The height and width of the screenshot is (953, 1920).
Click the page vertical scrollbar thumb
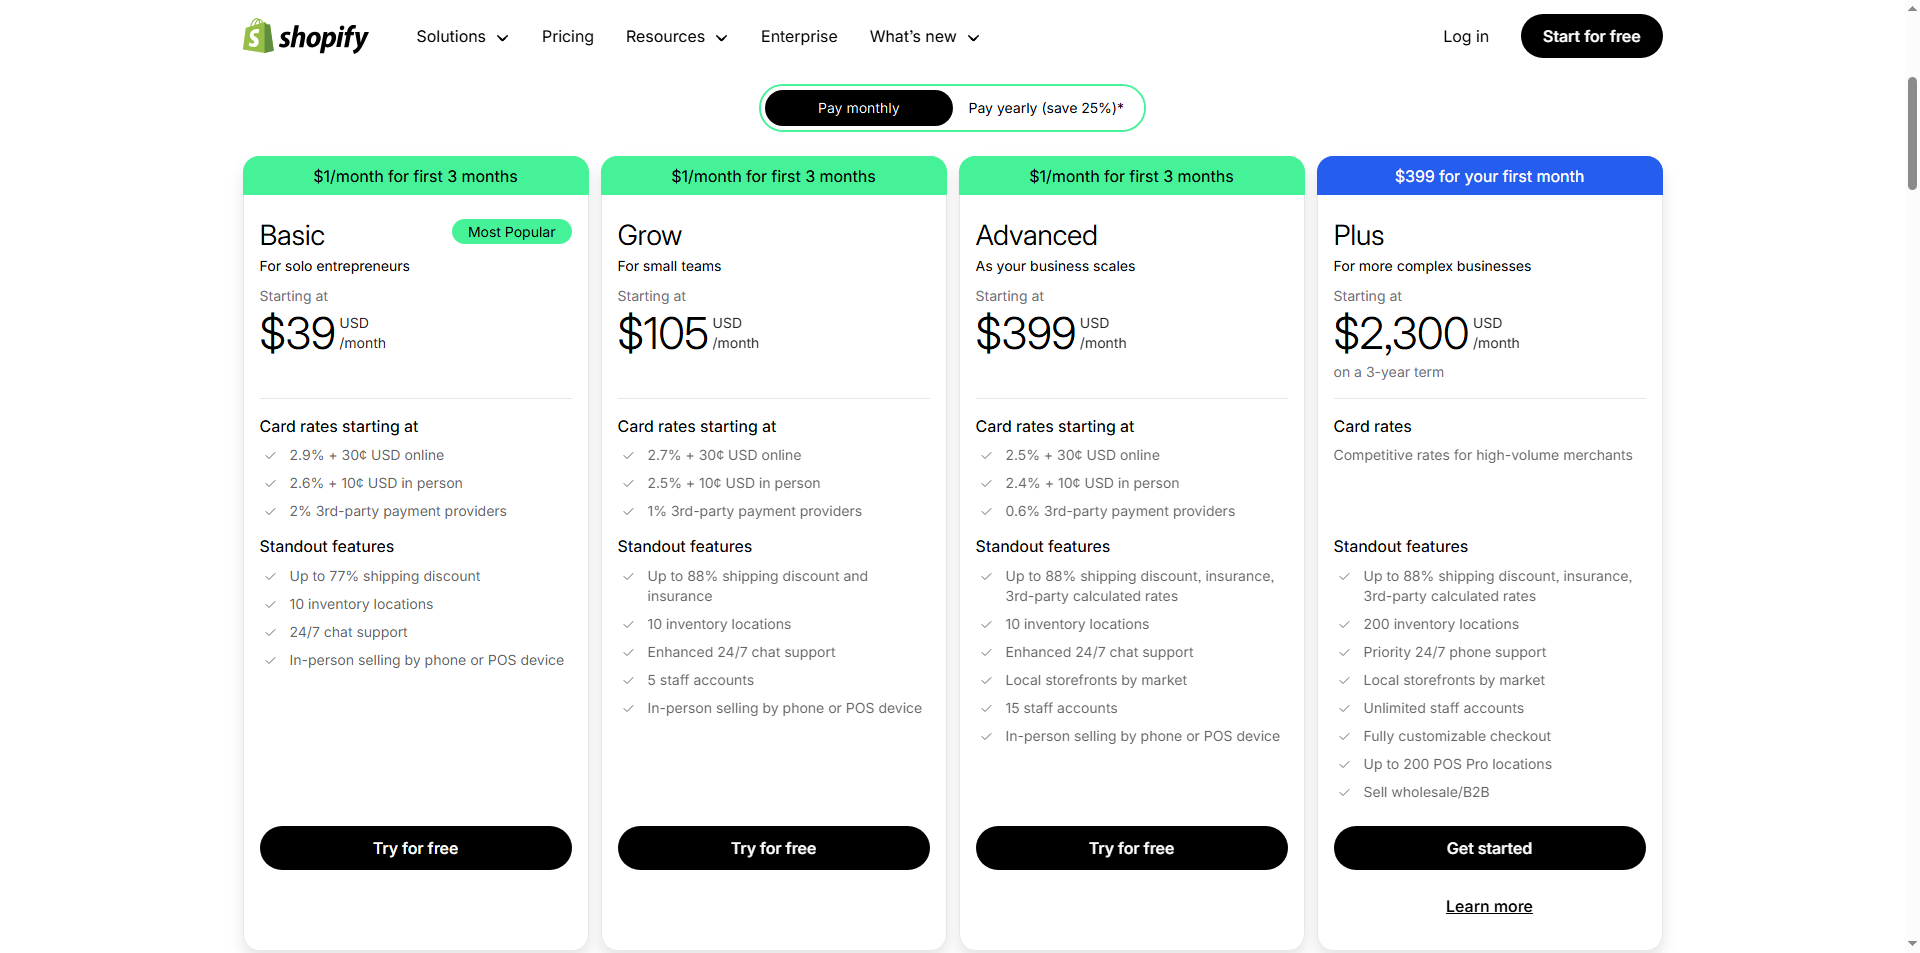tap(1912, 130)
